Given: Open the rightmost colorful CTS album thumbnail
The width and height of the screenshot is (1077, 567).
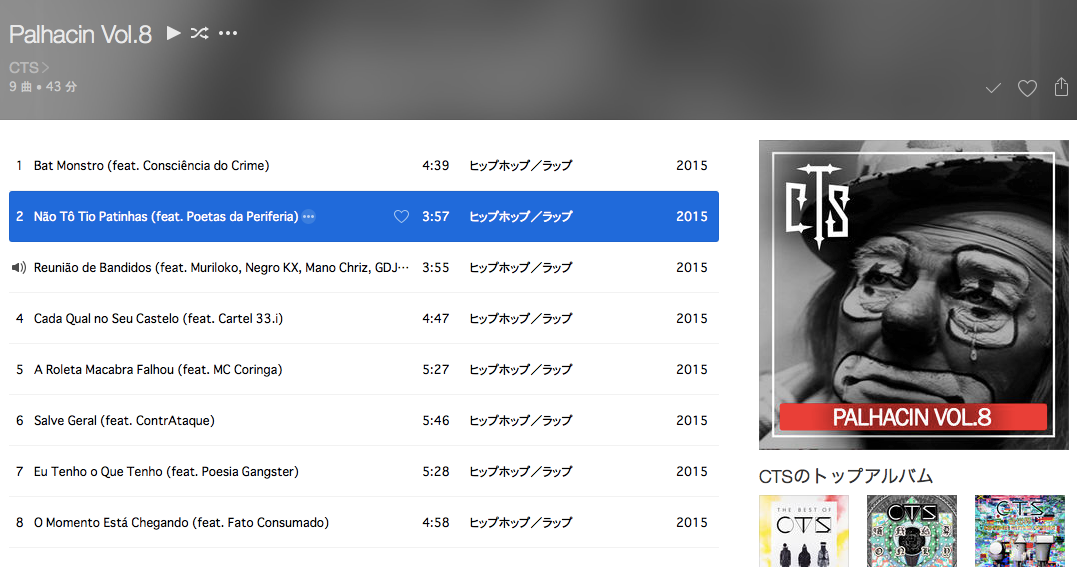Looking at the screenshot, I should pyautogui.click(x=1020, y=531).
